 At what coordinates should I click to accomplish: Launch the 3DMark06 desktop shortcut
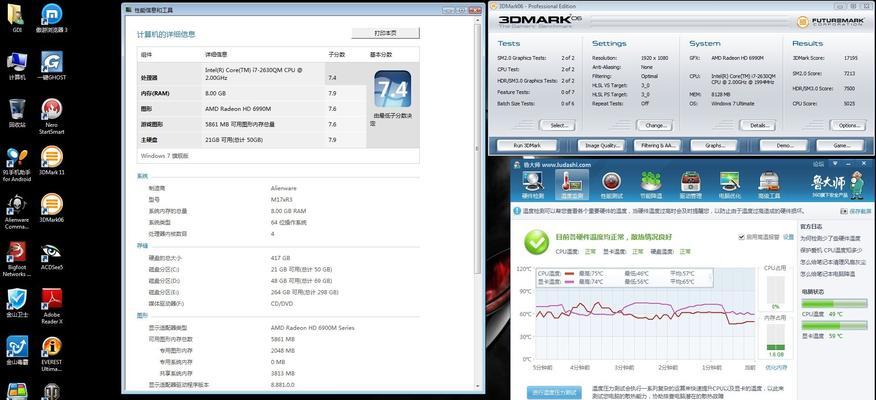(x=51, y=208)
